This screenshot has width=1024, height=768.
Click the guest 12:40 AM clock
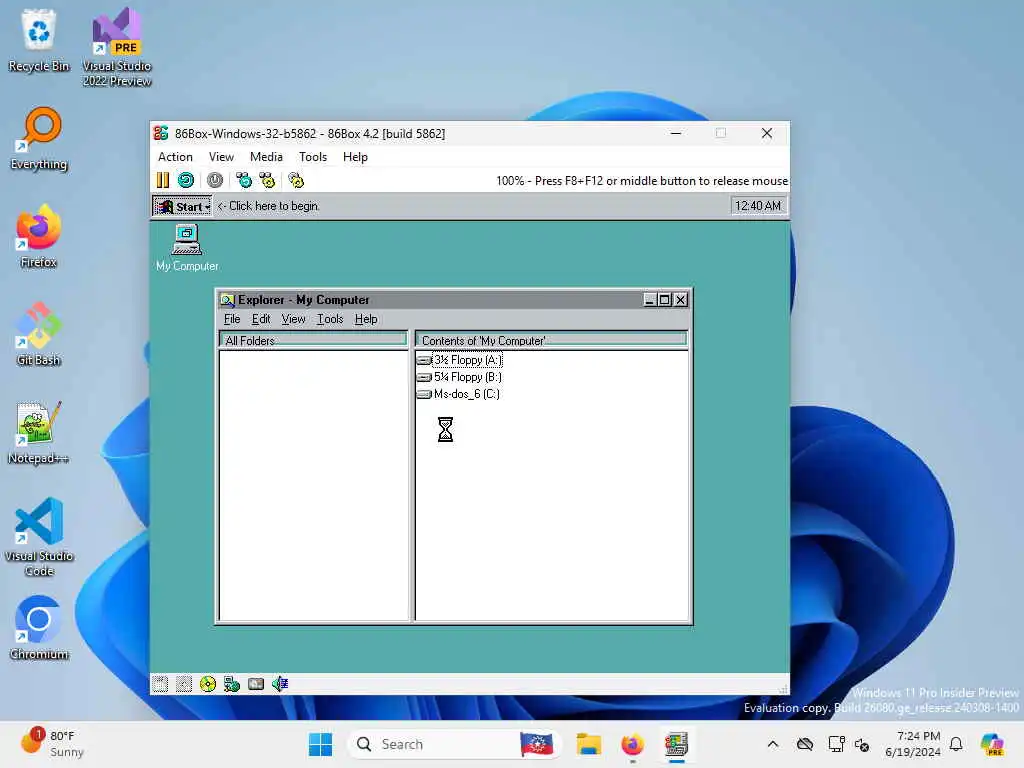coord(758,206)
